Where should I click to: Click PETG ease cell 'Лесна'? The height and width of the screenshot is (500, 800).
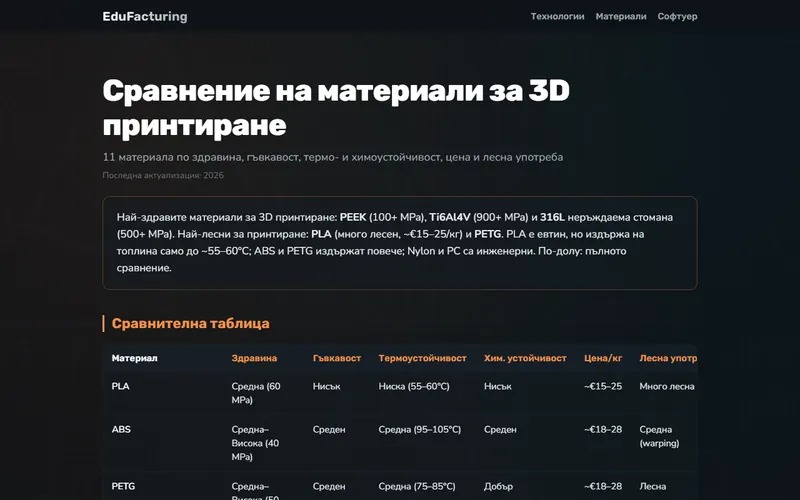pos(653,486)
